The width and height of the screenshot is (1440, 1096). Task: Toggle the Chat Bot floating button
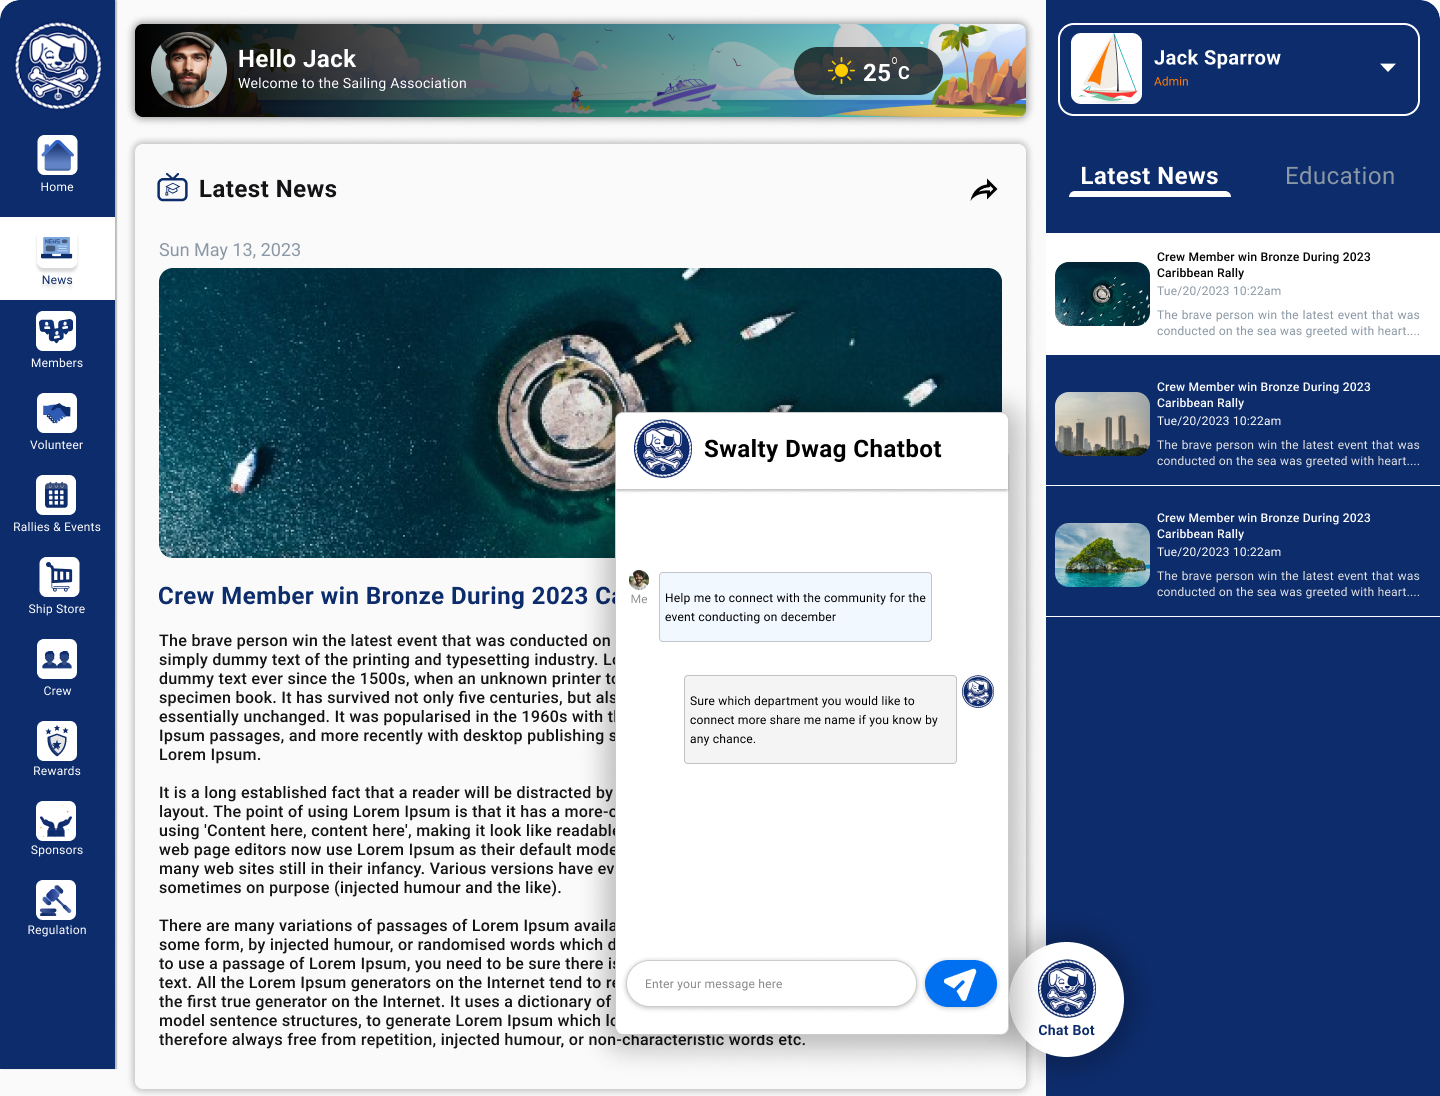point(1066,999)
